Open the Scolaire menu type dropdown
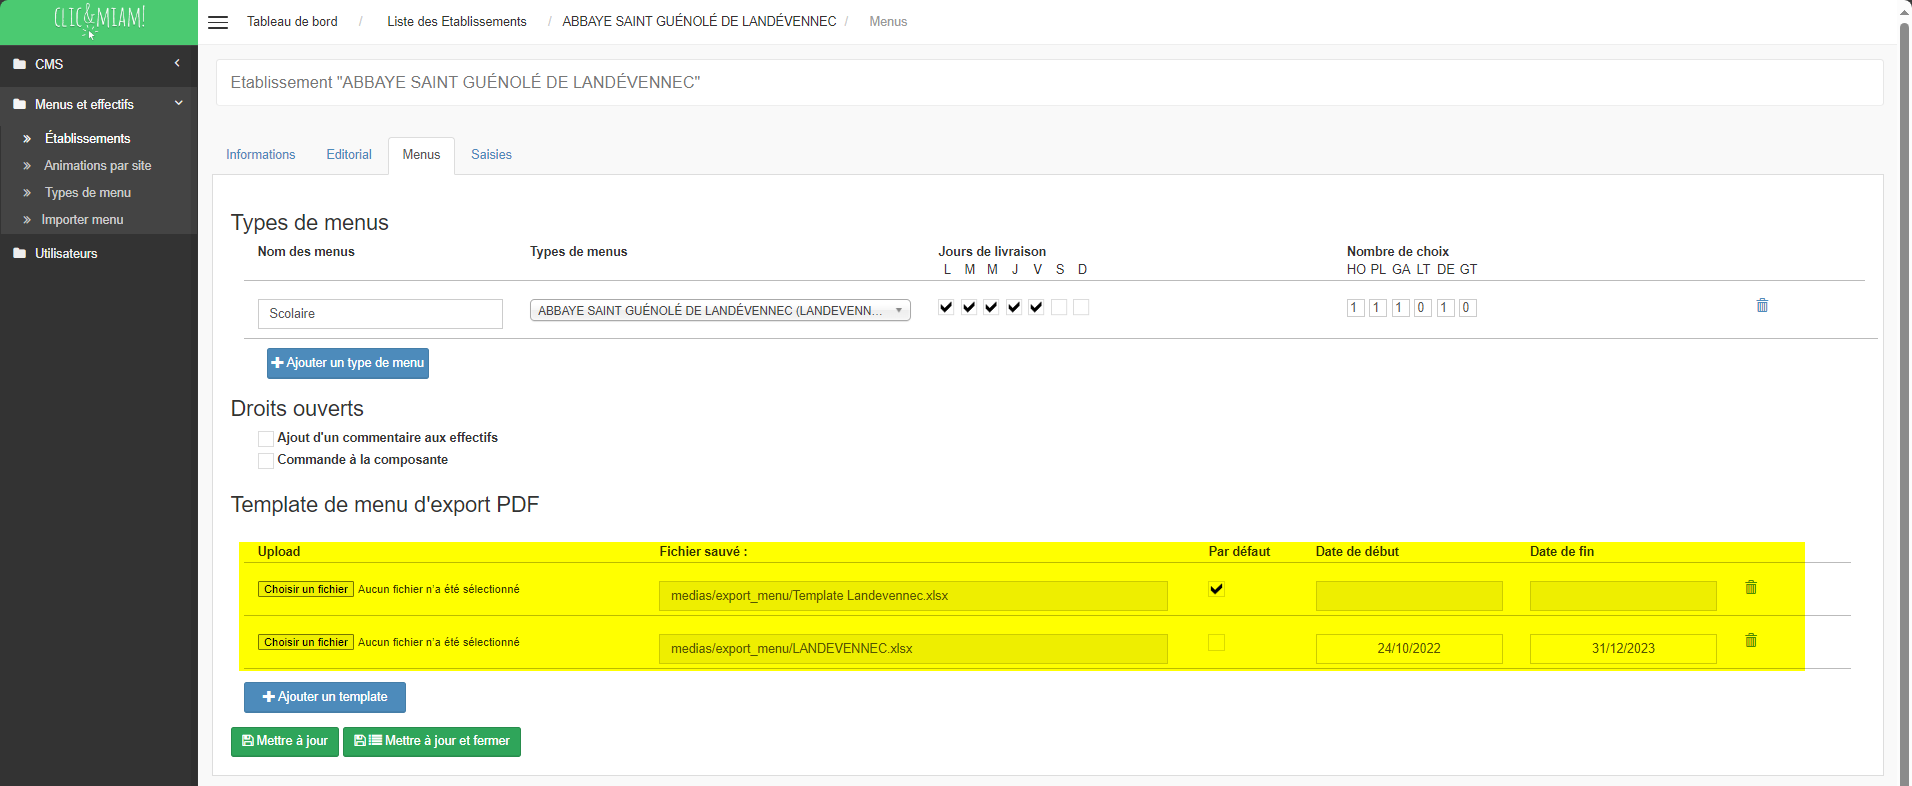The height and width of the screenshot is (786, 1912). click(x=720, y=311)
